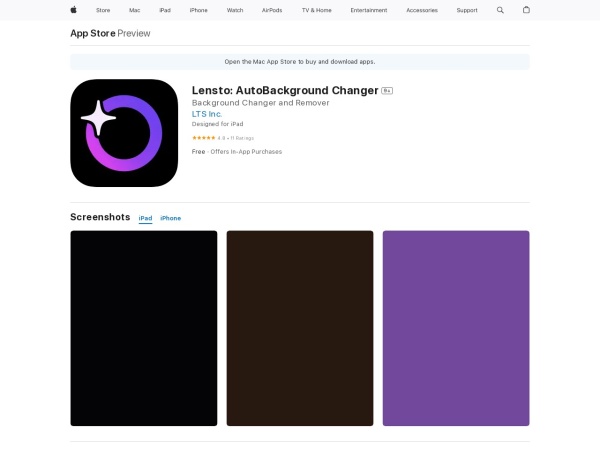Select Watch in the navigation bar
Viewport: 600px width, 450px height.
point(235,10)
